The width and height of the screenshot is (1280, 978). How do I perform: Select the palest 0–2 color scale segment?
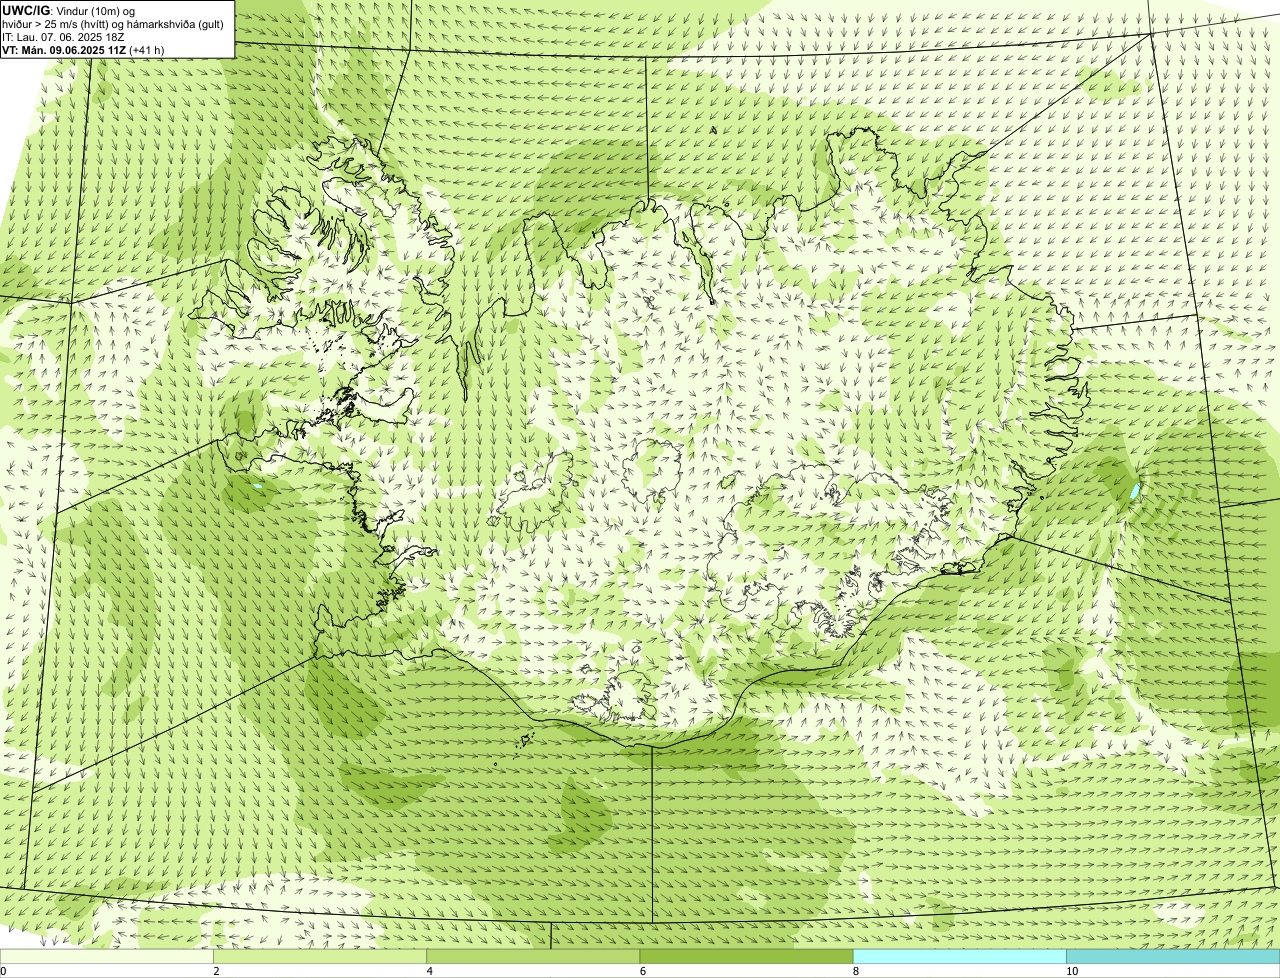[x=107, y=956]
